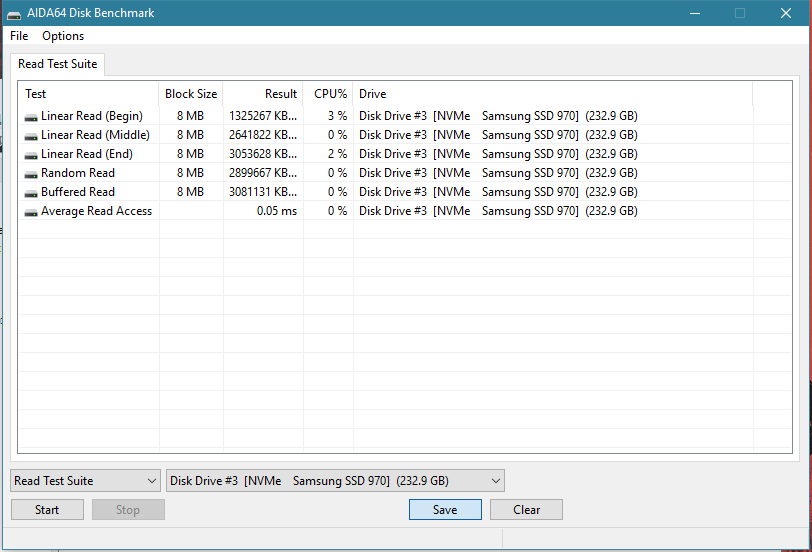Click the 2 % CPU value
The image size is (812, 552).
click(337, 154)
